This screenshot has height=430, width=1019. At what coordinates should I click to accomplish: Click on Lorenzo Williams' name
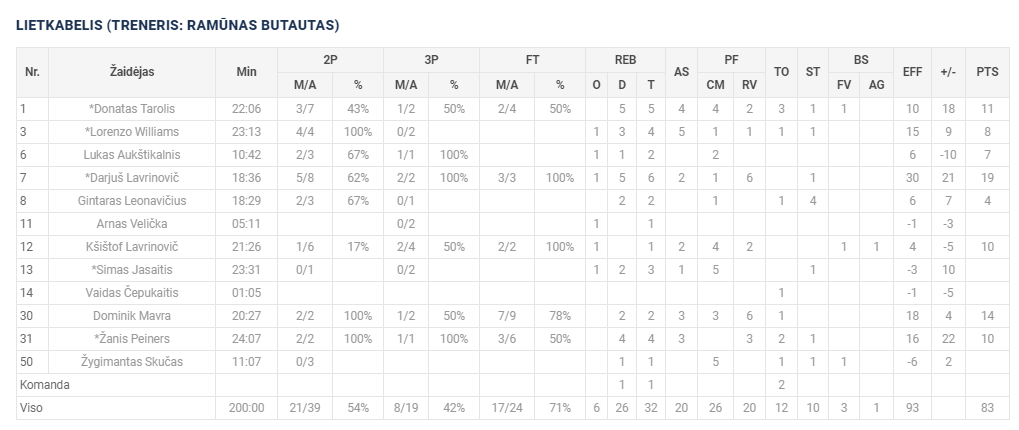pos(135,131)
